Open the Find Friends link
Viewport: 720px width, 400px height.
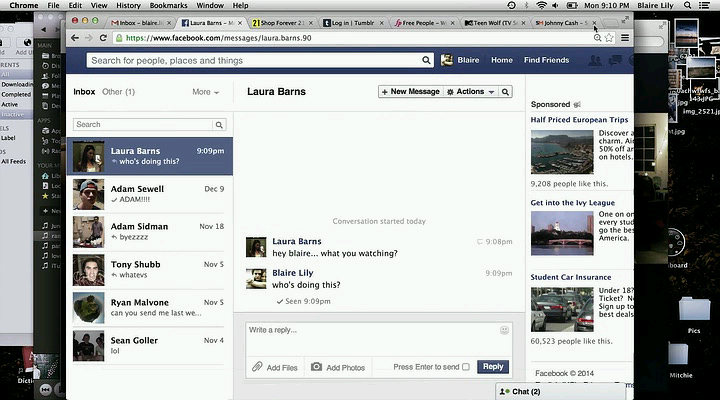[x=546, y=60]
